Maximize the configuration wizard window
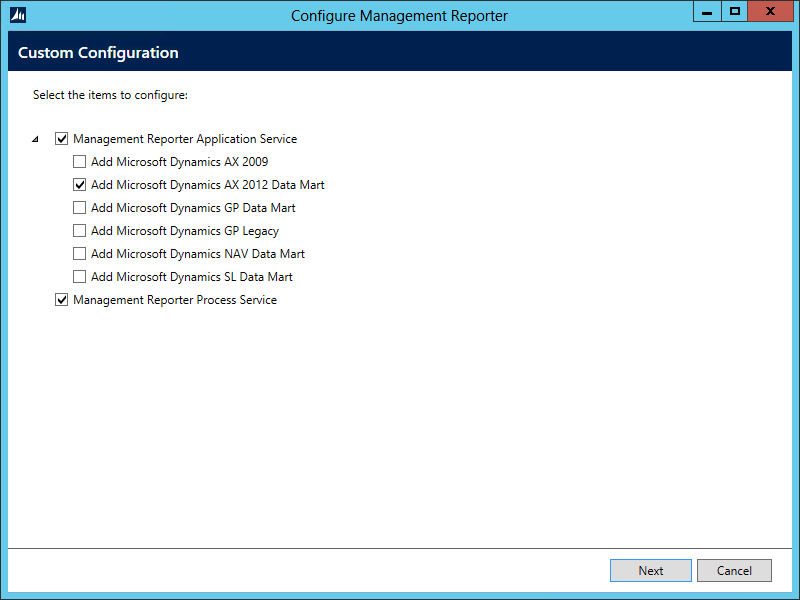 tap(736, 11)
